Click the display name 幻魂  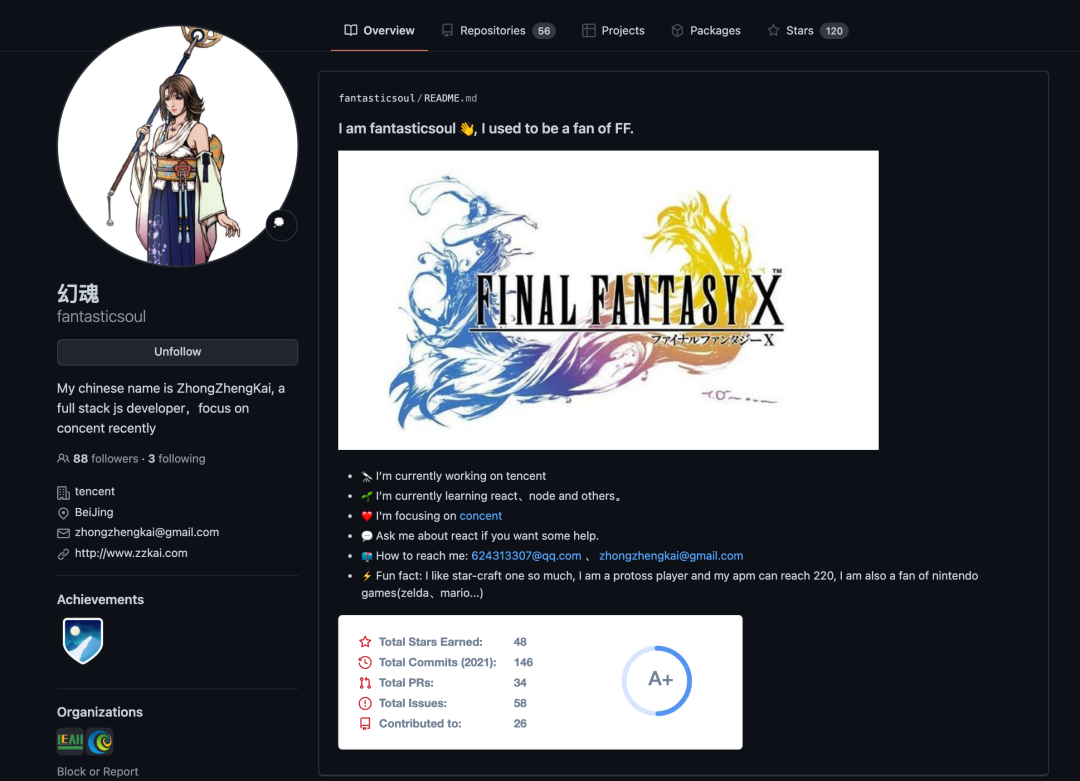[78, 294]
